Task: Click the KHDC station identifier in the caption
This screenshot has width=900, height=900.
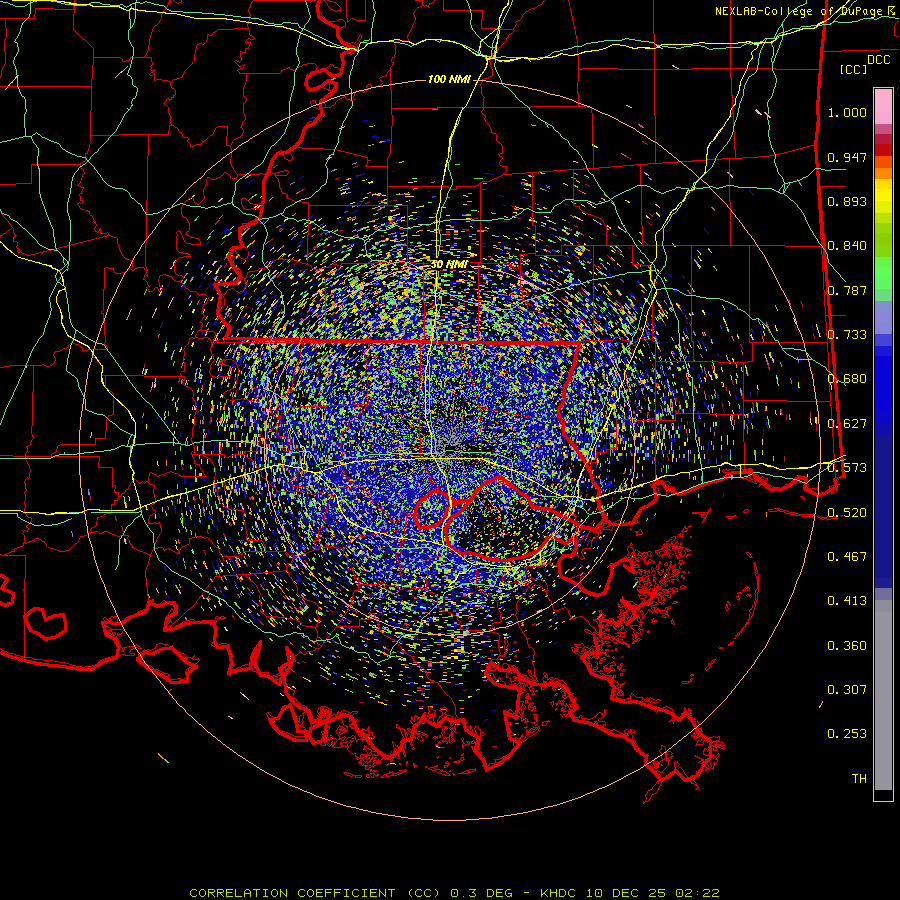Action: tap(559, 893)
